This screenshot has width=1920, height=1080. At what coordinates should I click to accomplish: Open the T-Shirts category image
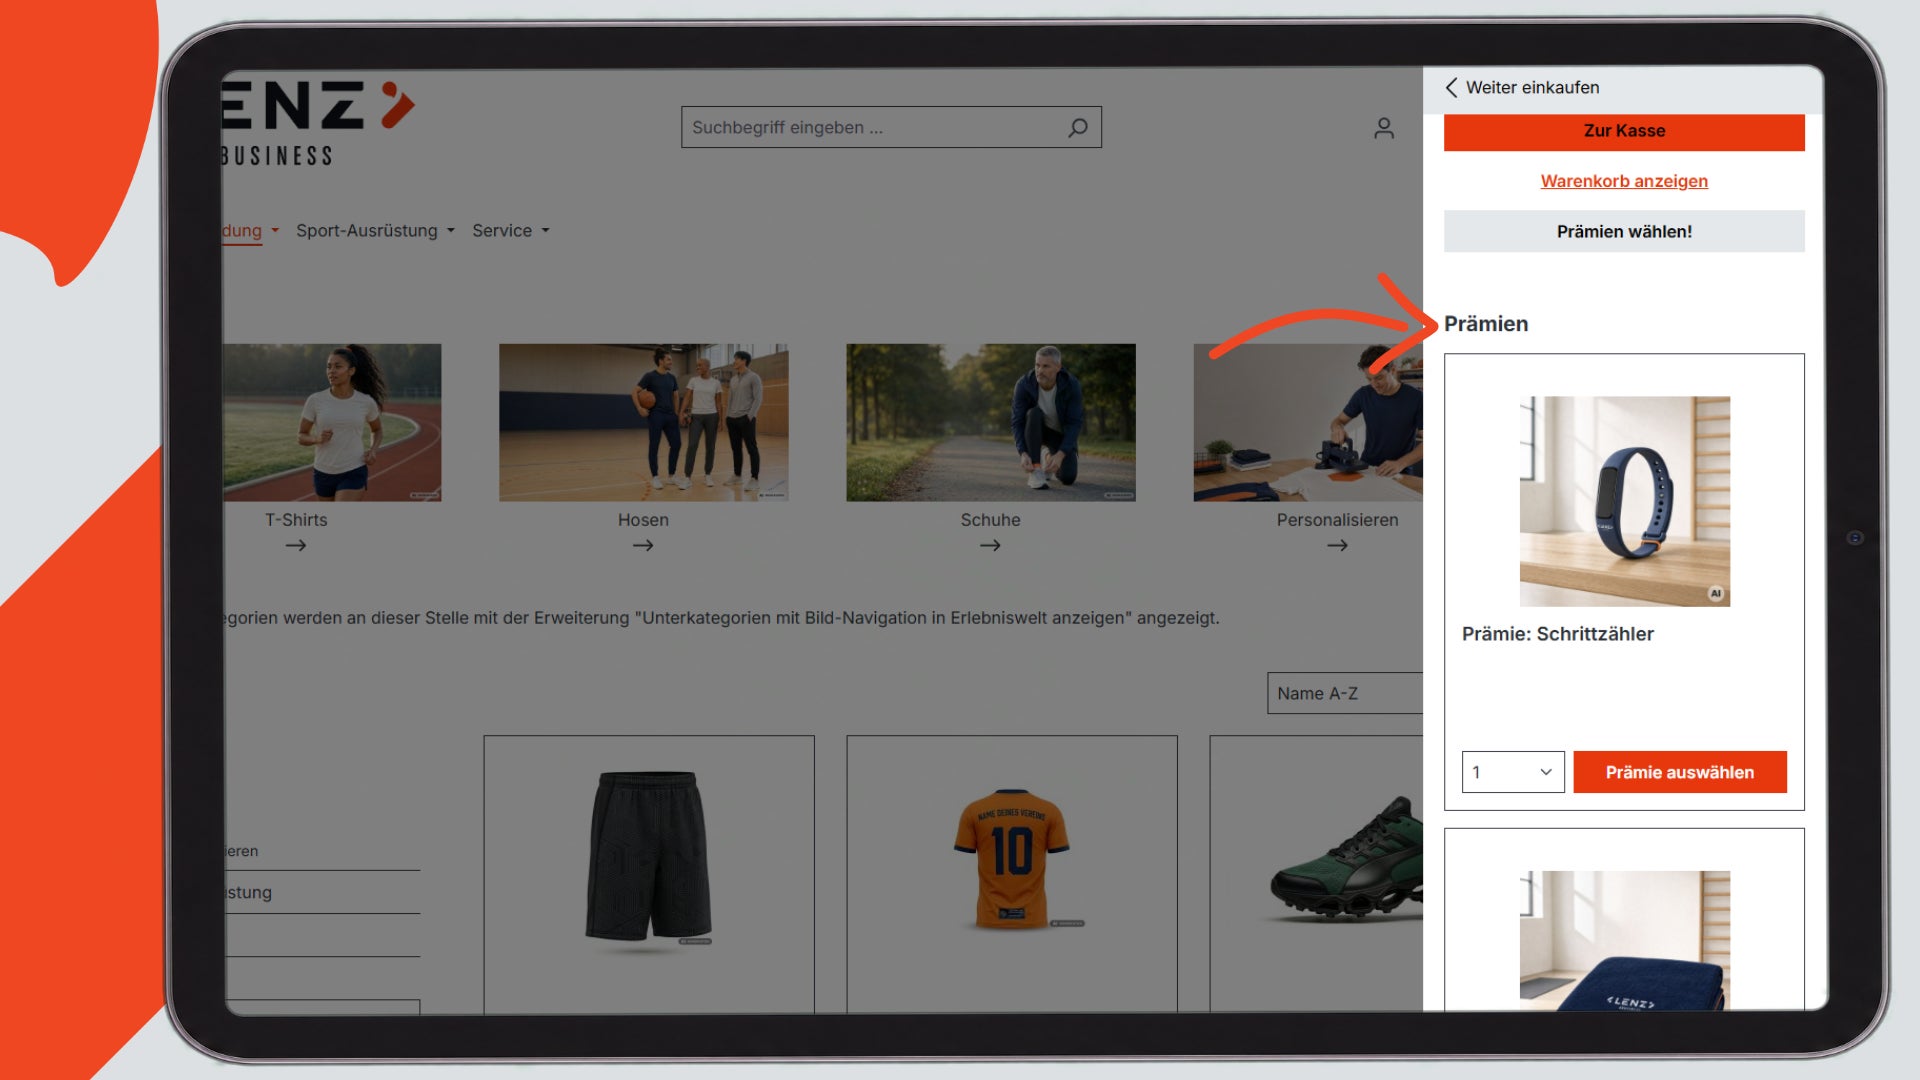coord(332,422)
